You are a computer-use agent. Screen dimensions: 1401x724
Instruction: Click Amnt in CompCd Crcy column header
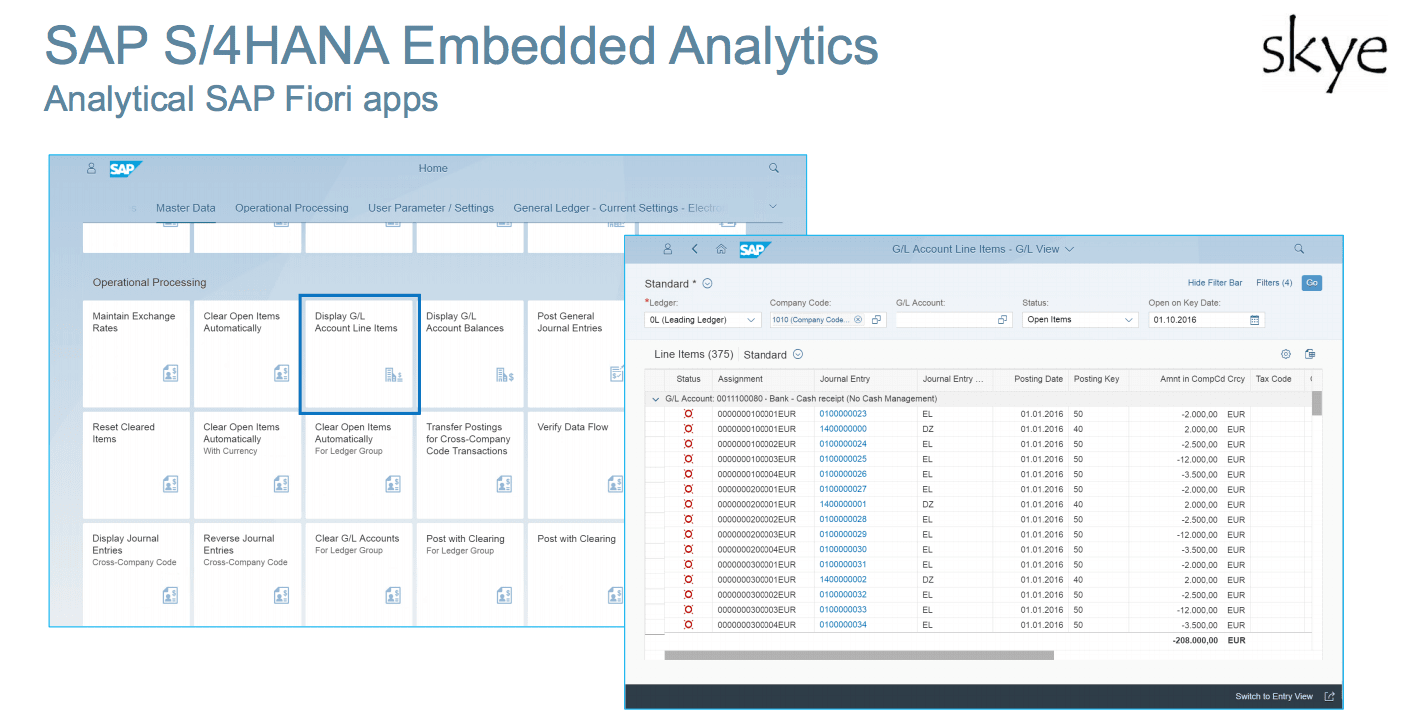(1188, 379)
